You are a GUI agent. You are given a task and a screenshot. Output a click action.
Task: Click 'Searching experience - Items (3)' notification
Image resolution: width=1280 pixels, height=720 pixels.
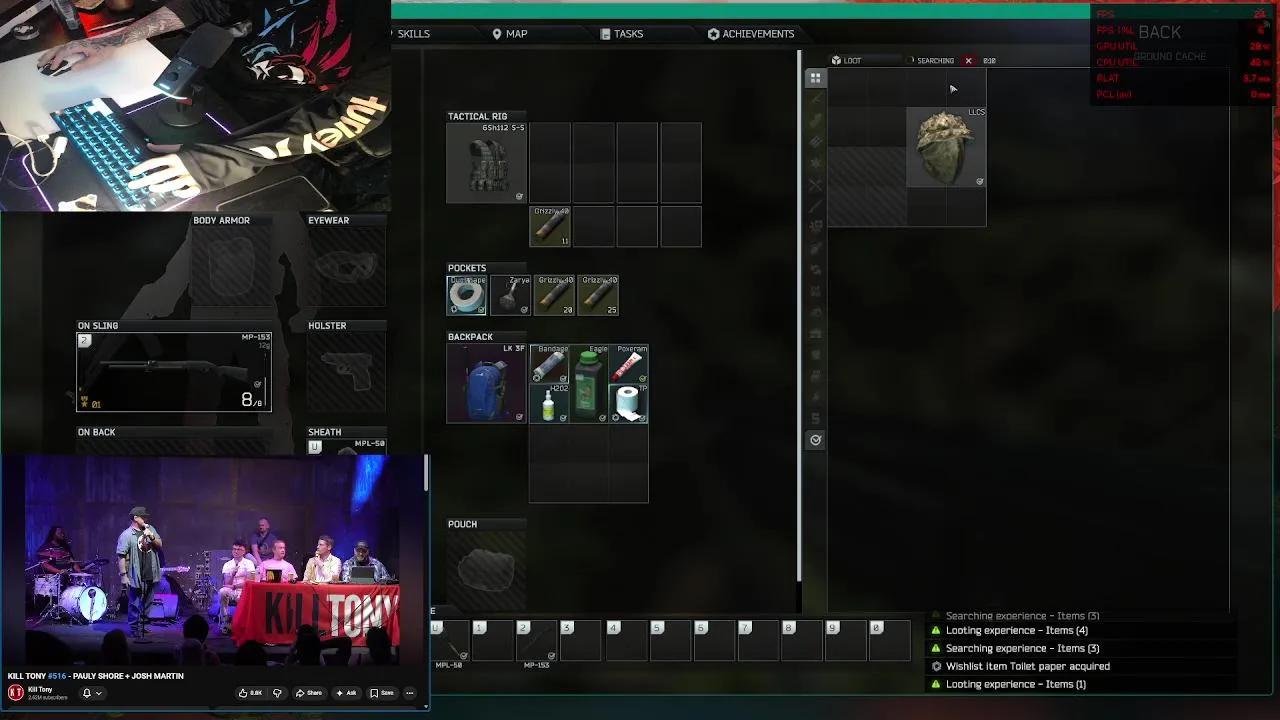1022,648
